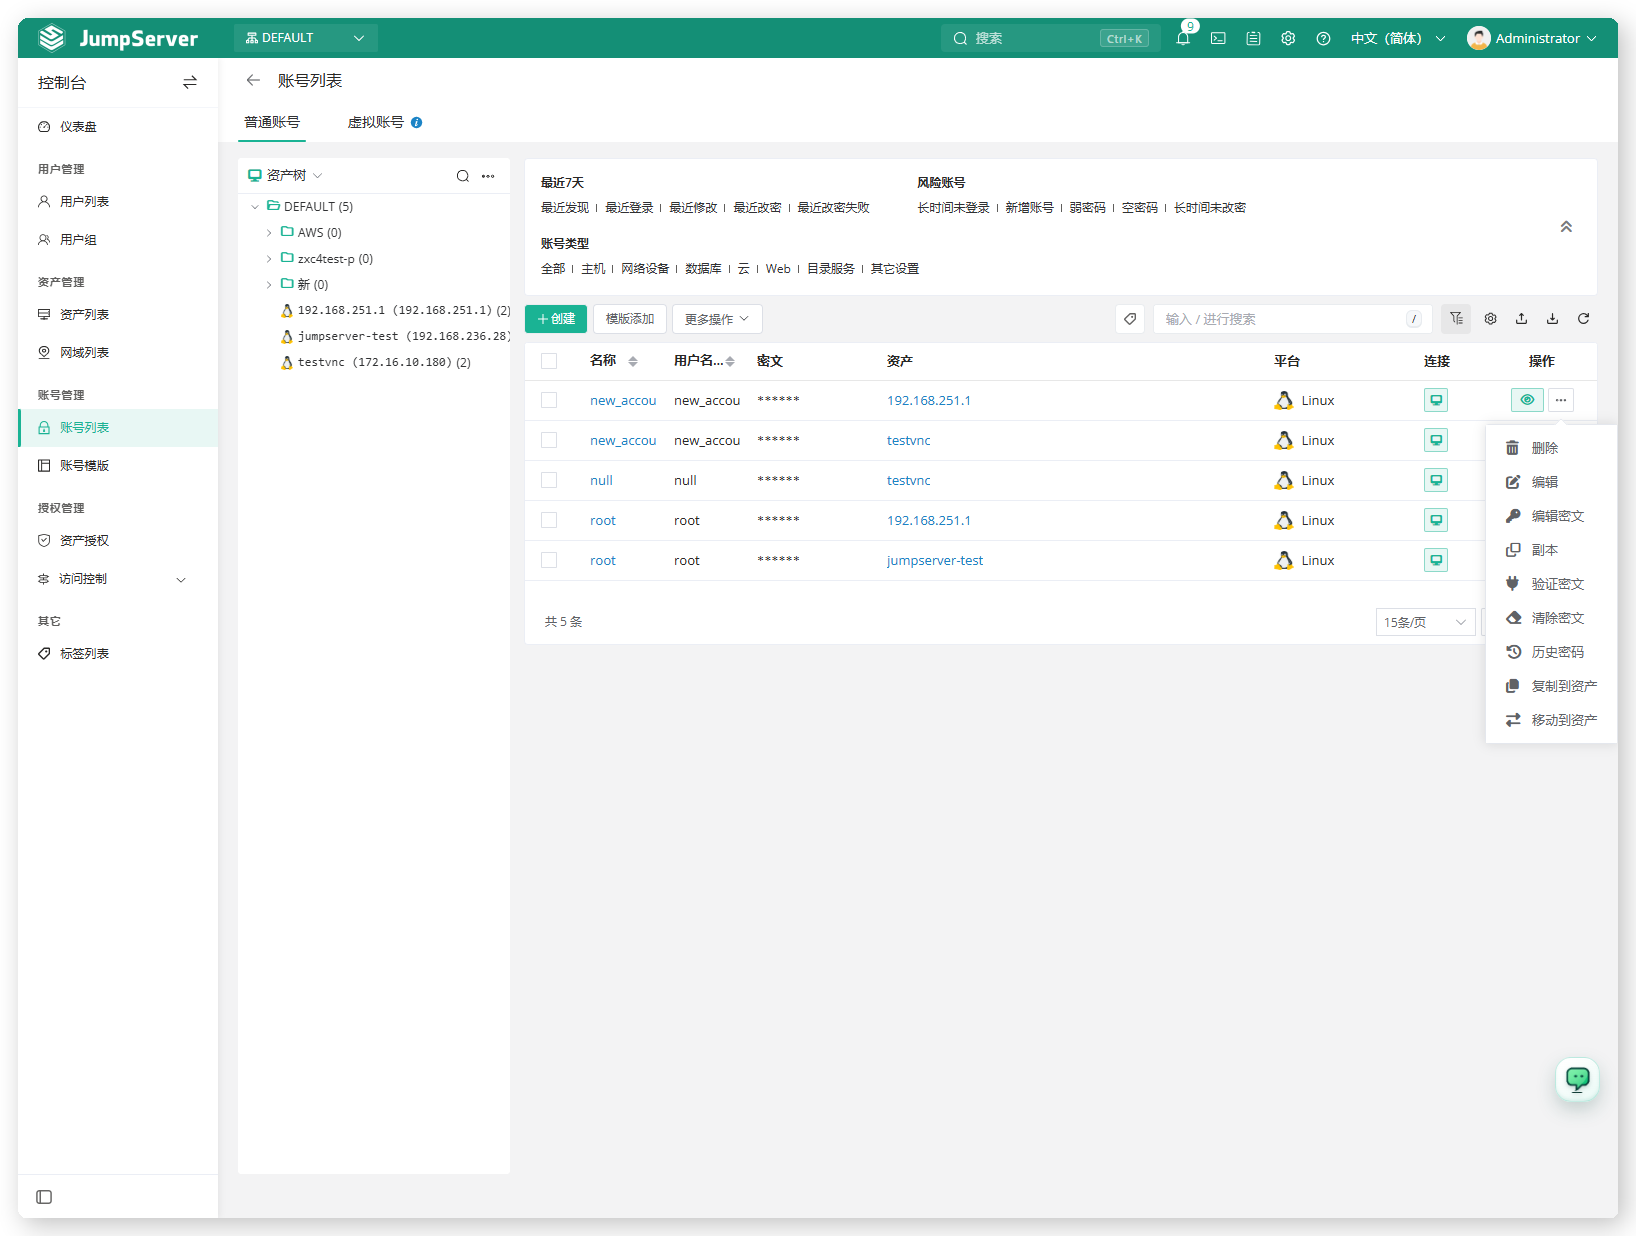Open the notifications bell icon
Viewport: 1636px width, 1236px height.
point(1183,38)
